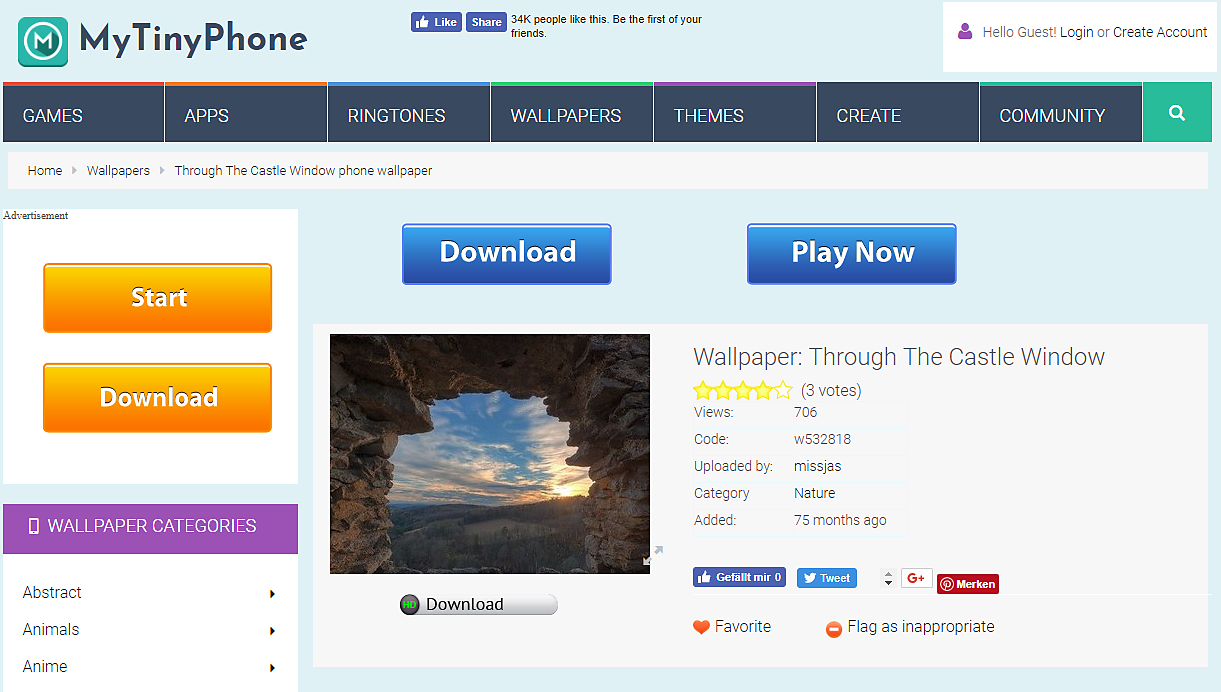
Task: Expand the Anime category
Action: tap(272, 668)
